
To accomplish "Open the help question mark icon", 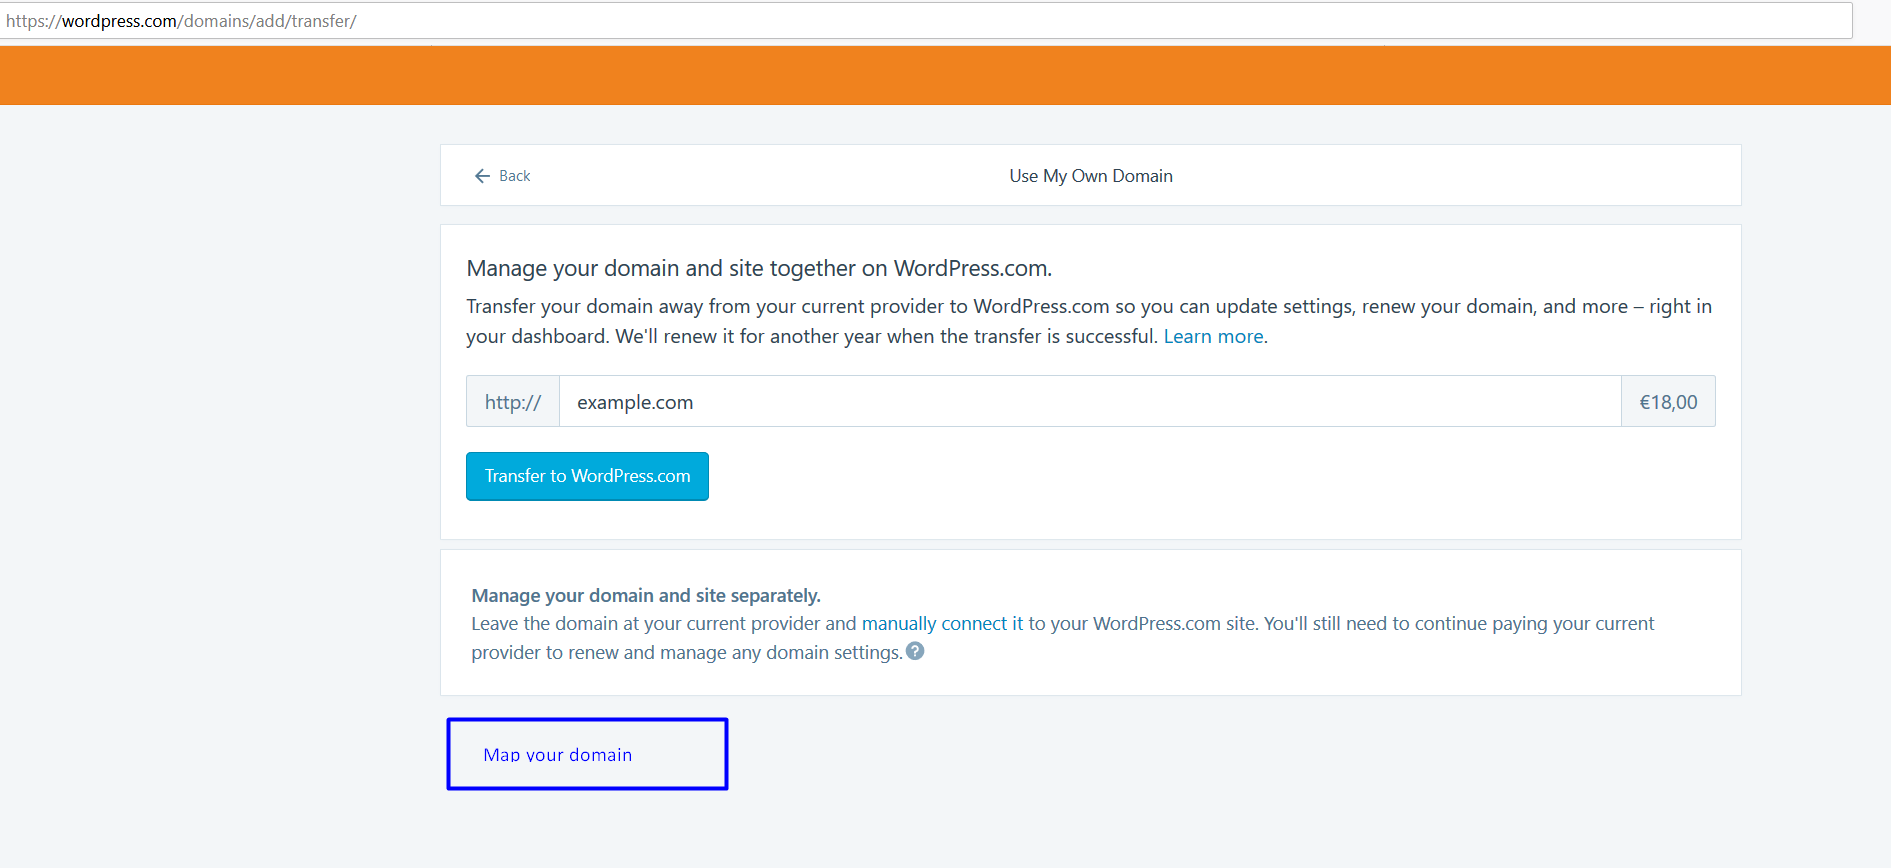I will 915,651.
